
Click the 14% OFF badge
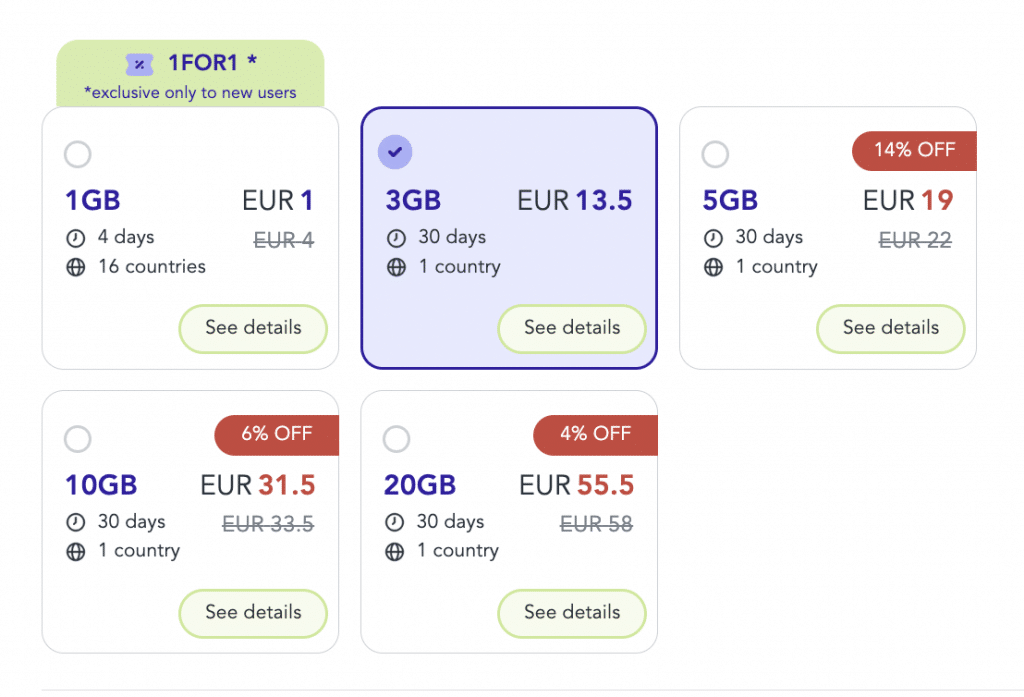(914, 150)
